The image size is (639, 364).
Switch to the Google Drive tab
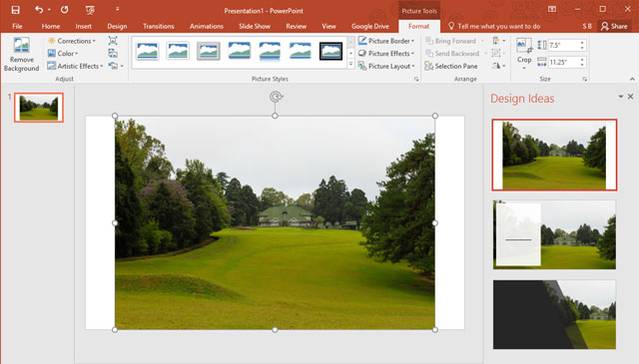[x=370, y=26]
